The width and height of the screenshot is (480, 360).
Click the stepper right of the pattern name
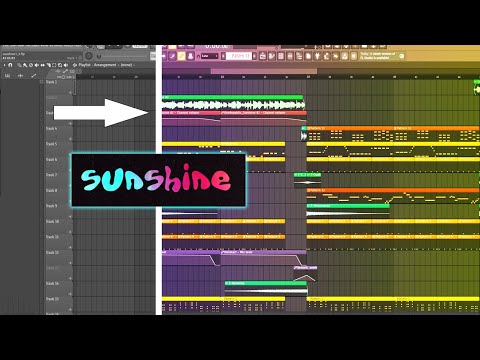[x=254, y=56]
